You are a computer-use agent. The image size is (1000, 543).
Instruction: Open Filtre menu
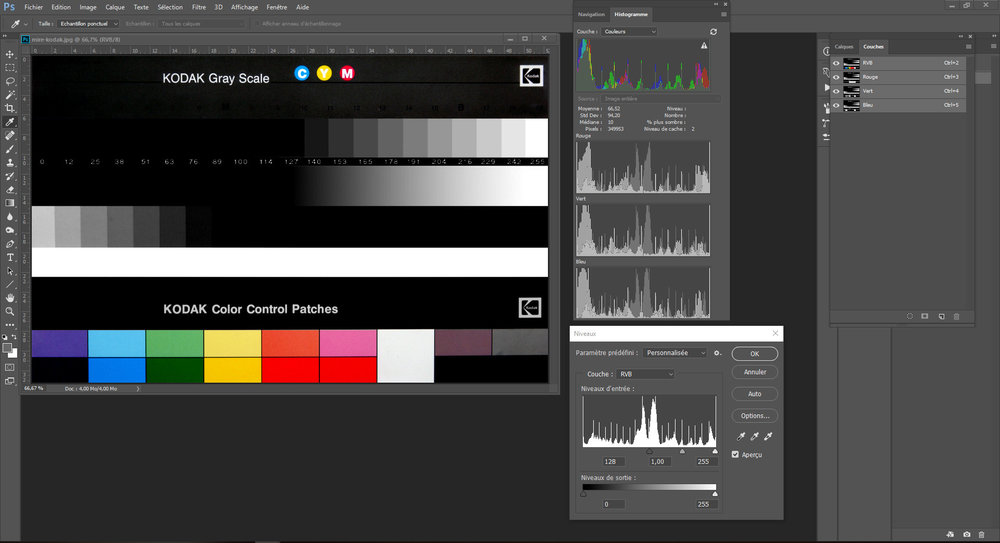click(199, 7)
